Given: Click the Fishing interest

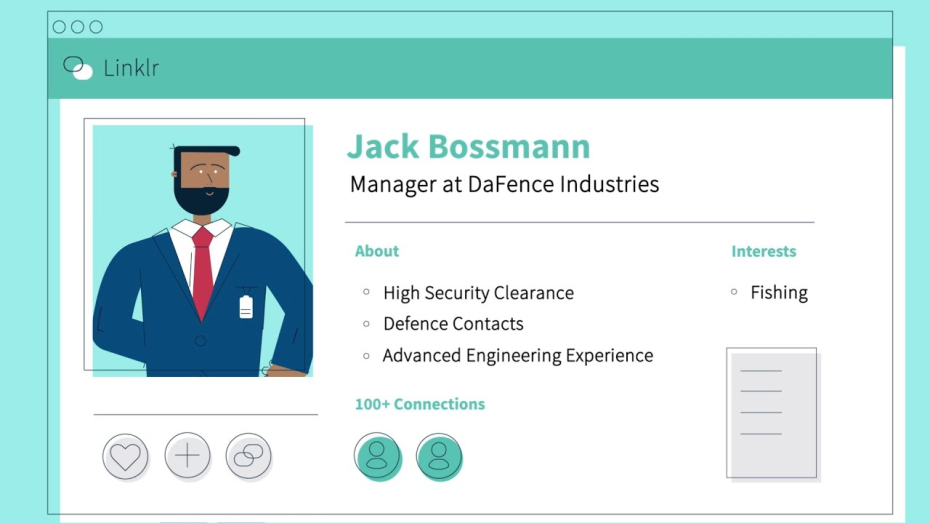Looking at the screenshot, I should tap(779, 293).
